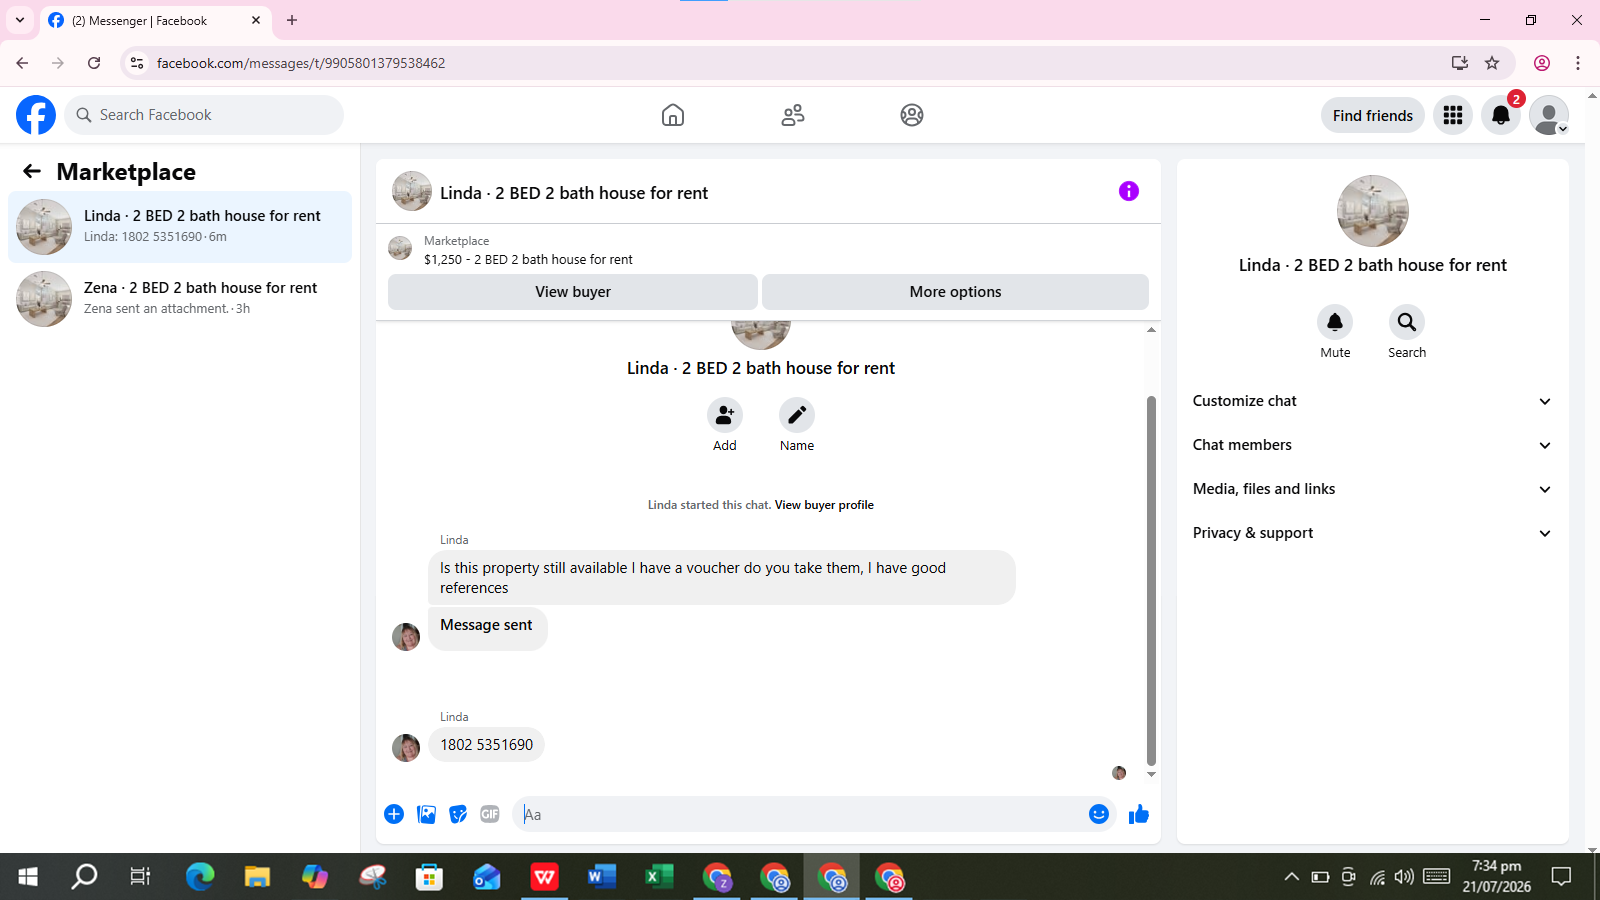The image size is (1600, 900).
Task: Open File Explorer from taskbar
Action: (257, 877)
